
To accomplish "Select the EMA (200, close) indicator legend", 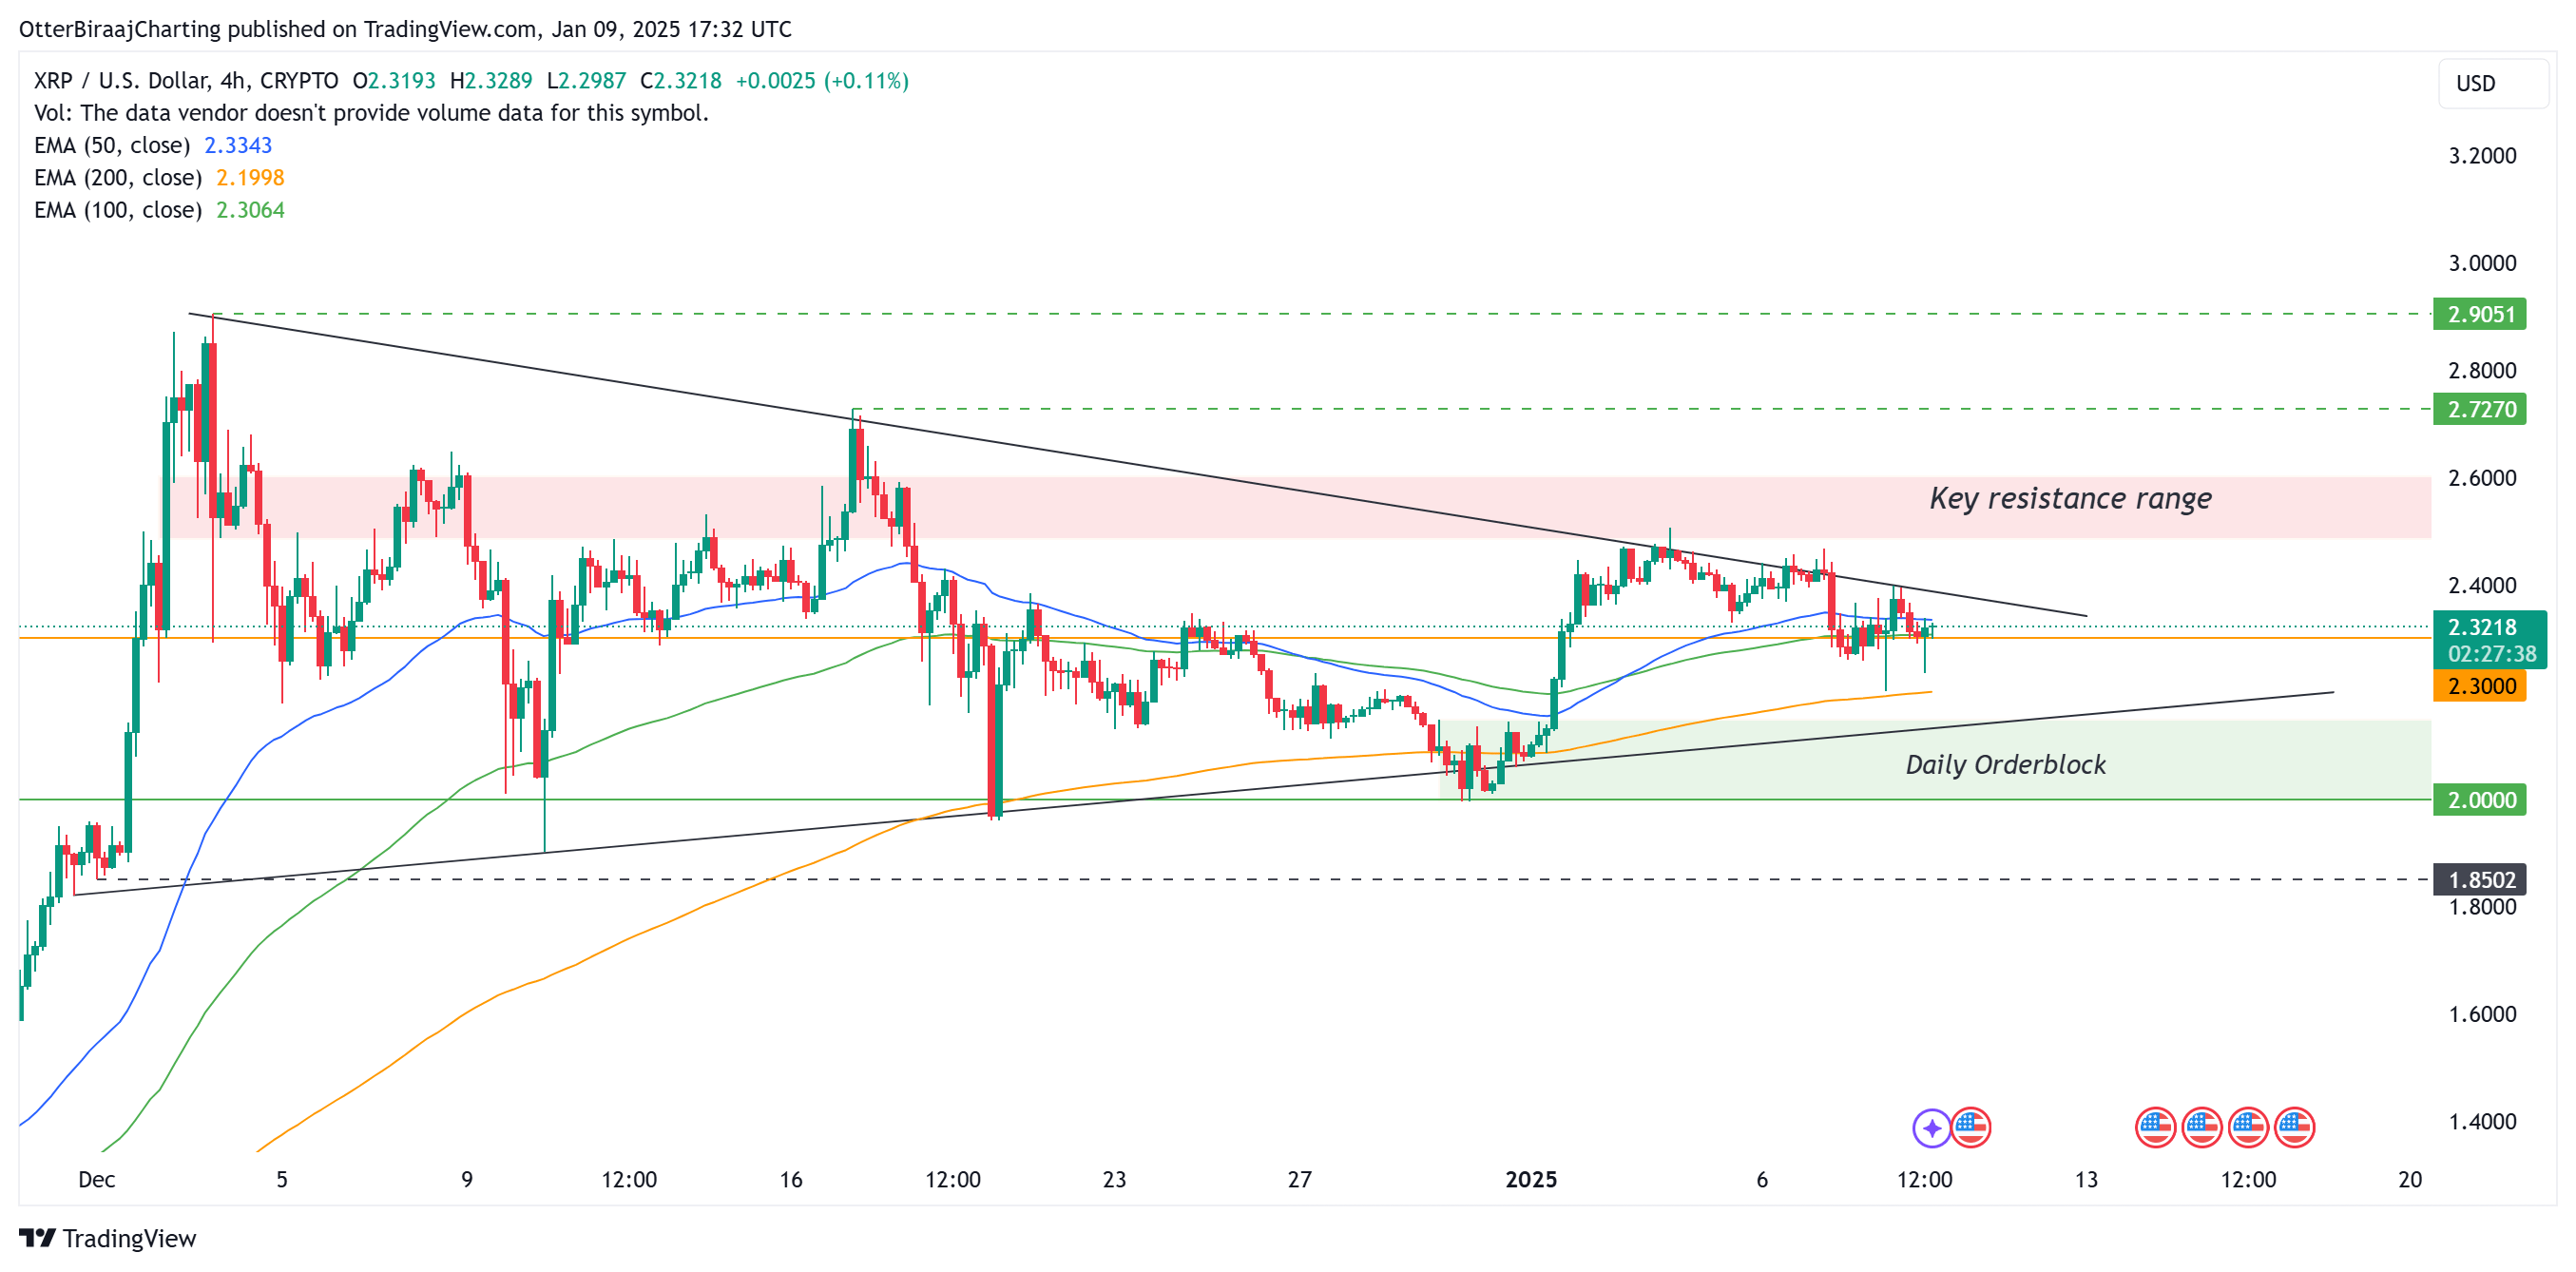I will pyautogui.click(x=159, y=177).
